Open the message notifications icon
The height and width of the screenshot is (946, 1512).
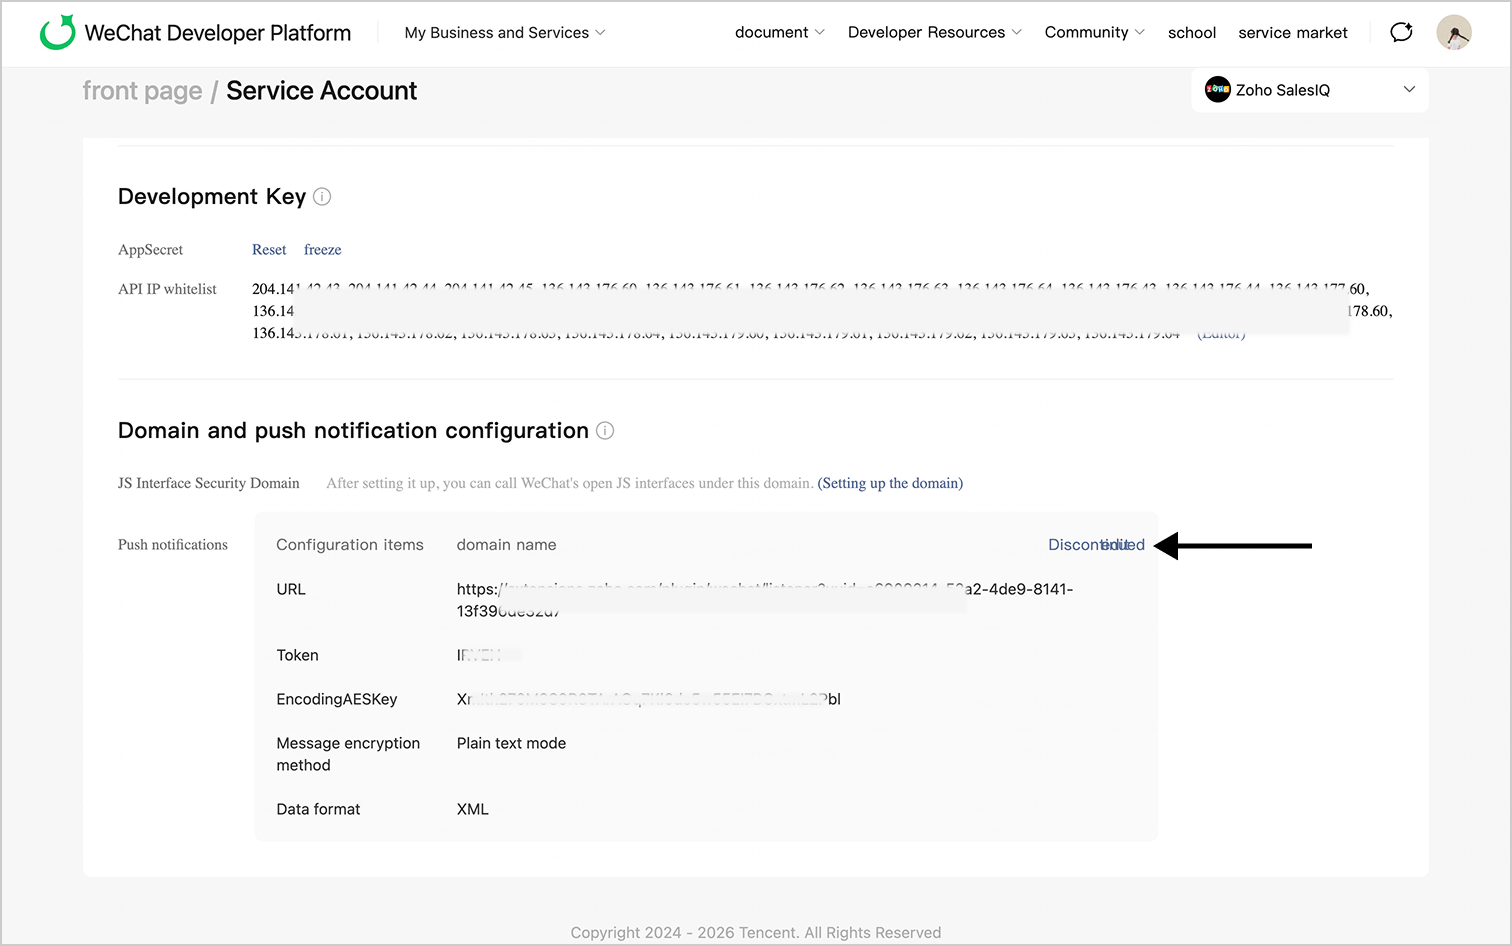pos(1401,32)
